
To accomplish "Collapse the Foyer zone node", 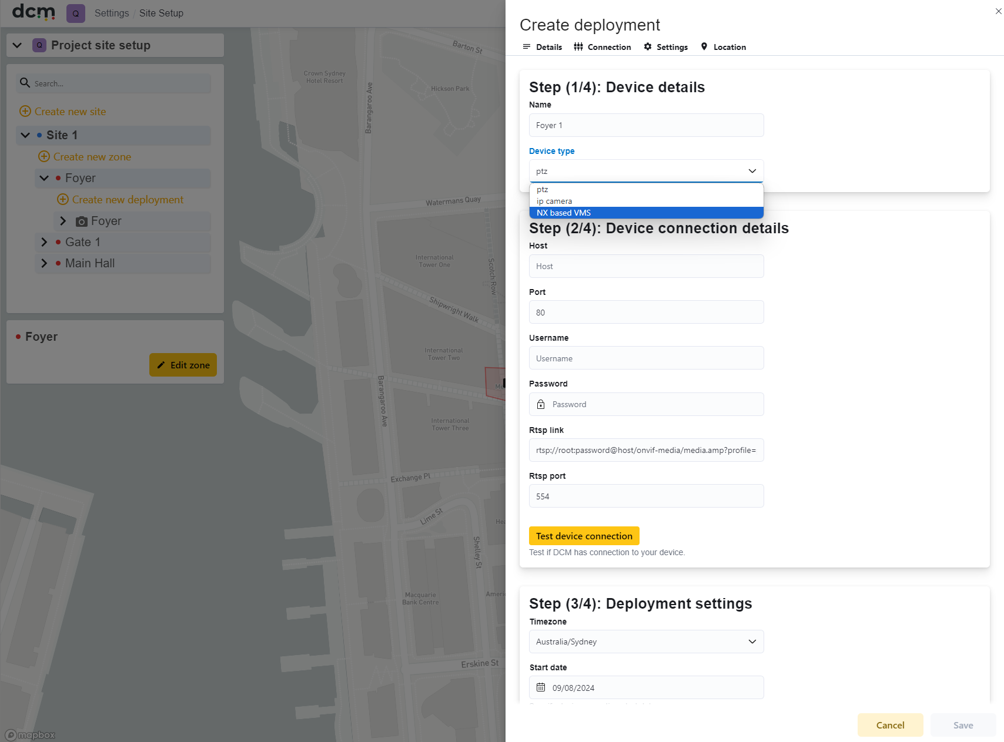I will click(44, 178).
